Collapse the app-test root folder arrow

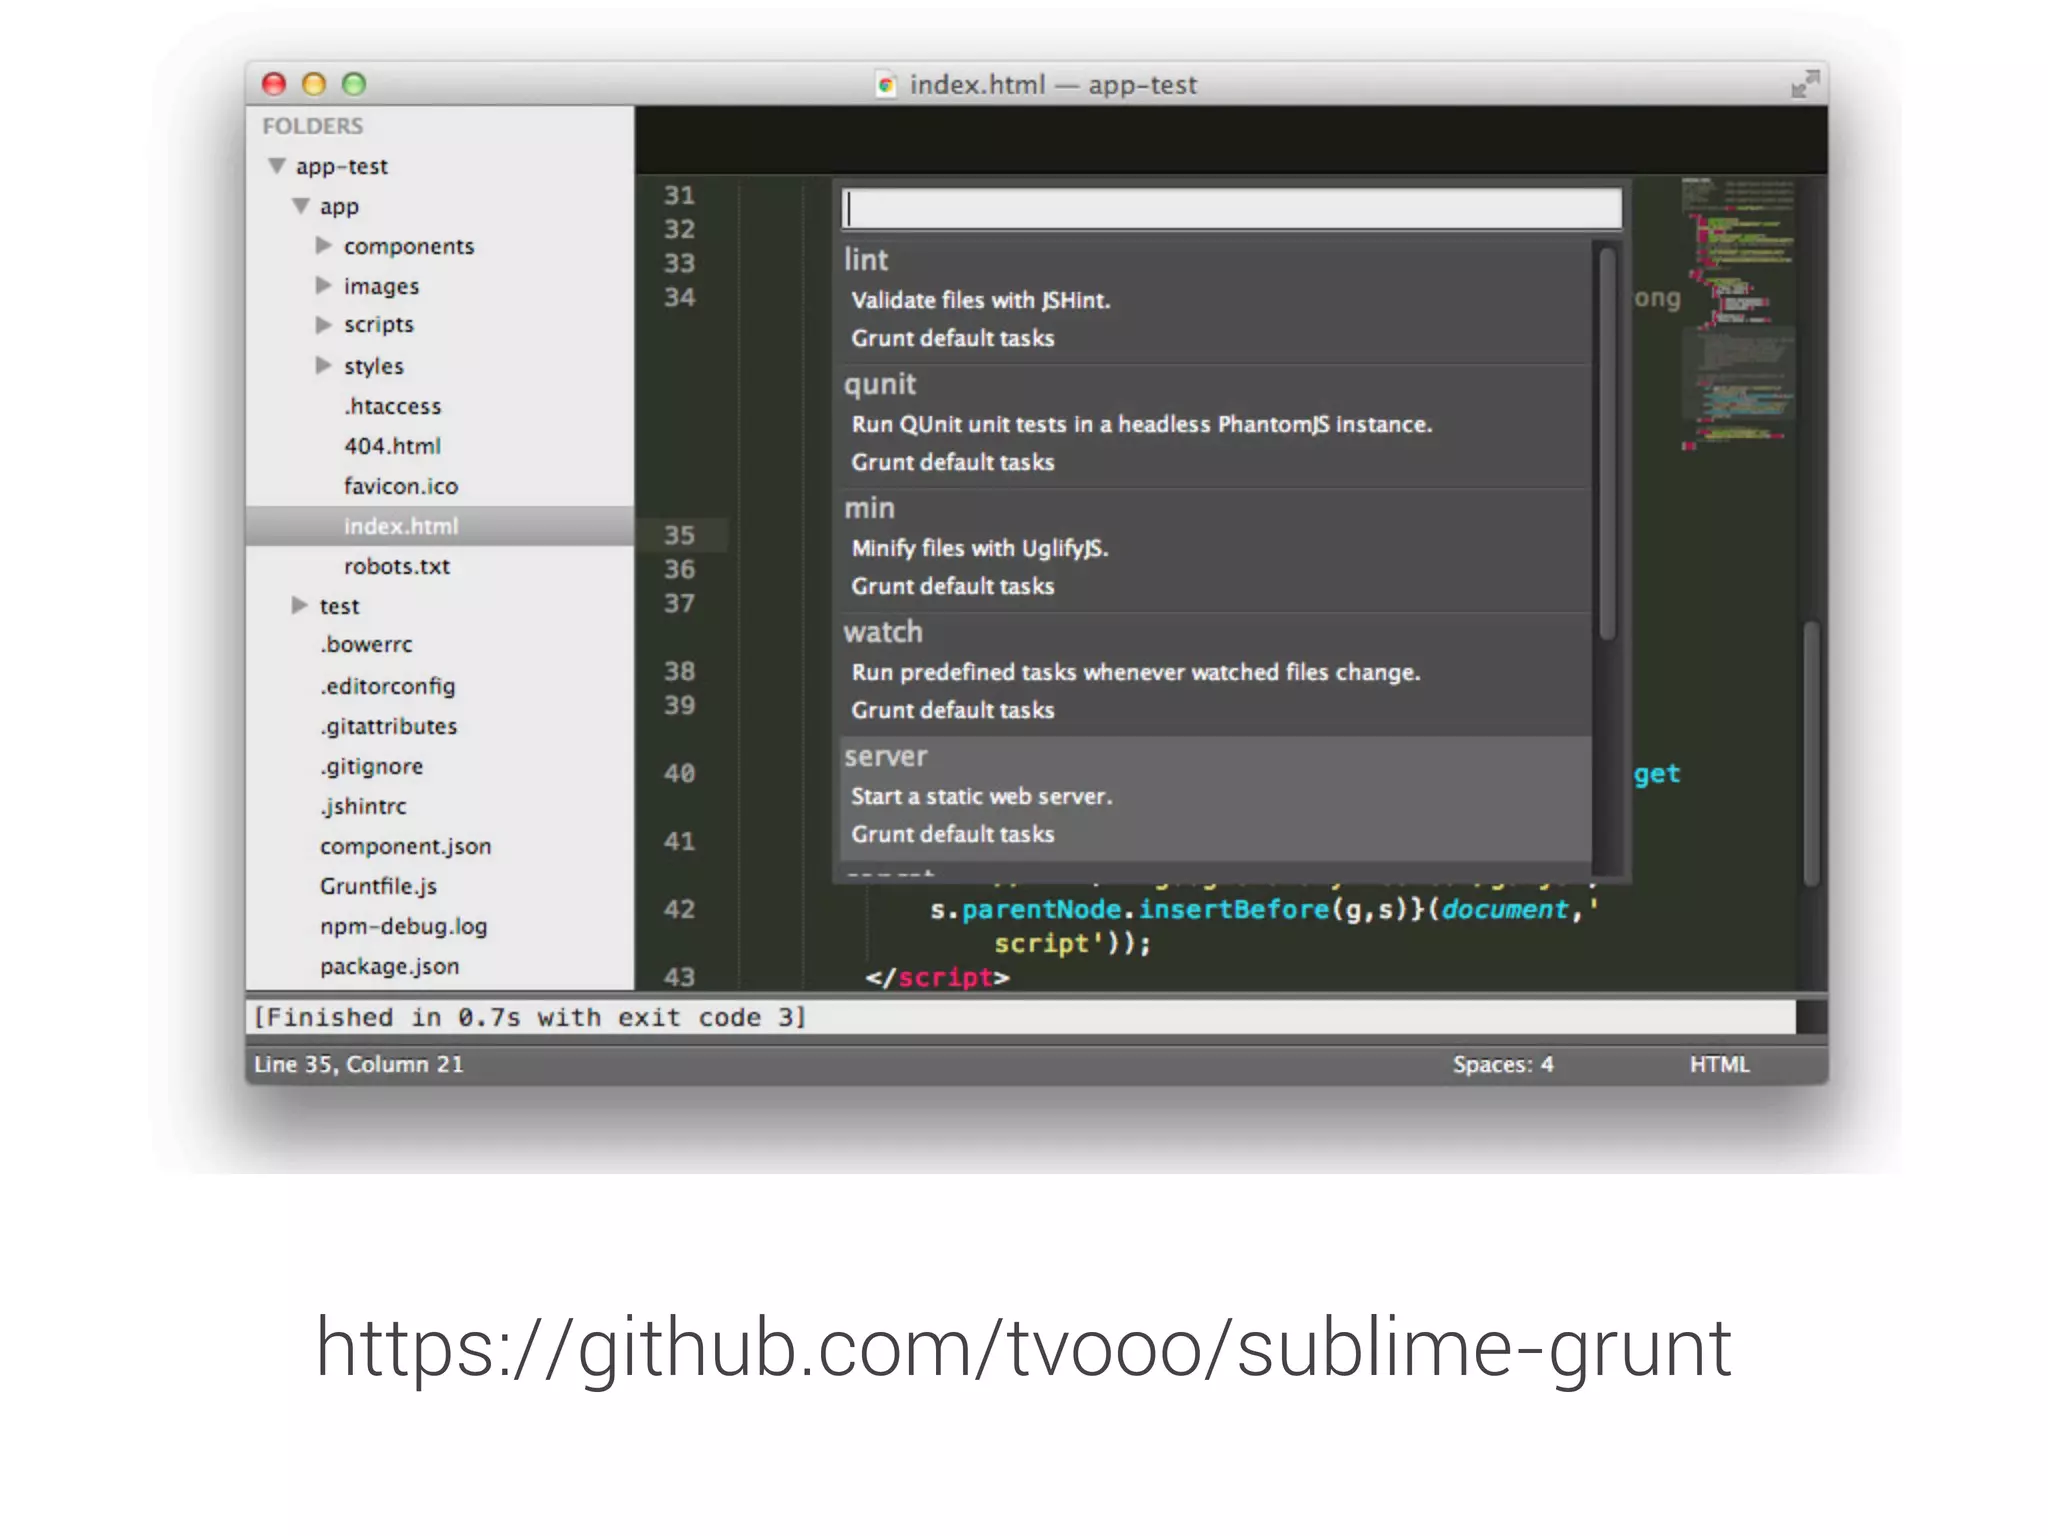[x=277, y=165]
